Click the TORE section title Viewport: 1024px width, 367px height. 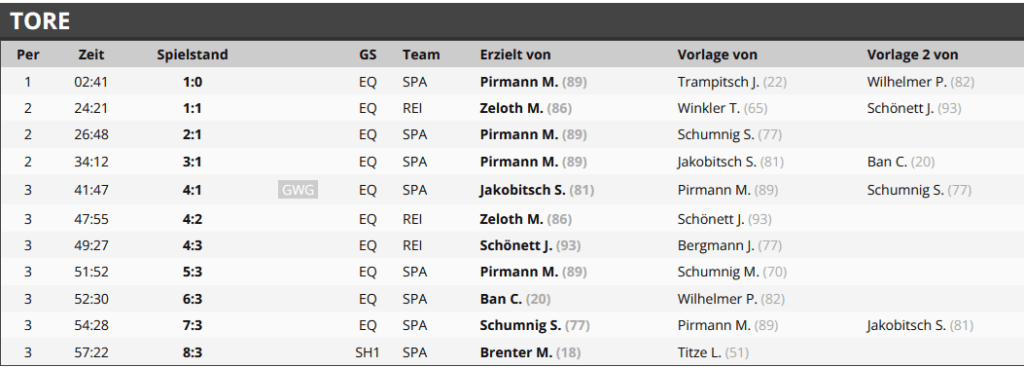tap(40, 22)
